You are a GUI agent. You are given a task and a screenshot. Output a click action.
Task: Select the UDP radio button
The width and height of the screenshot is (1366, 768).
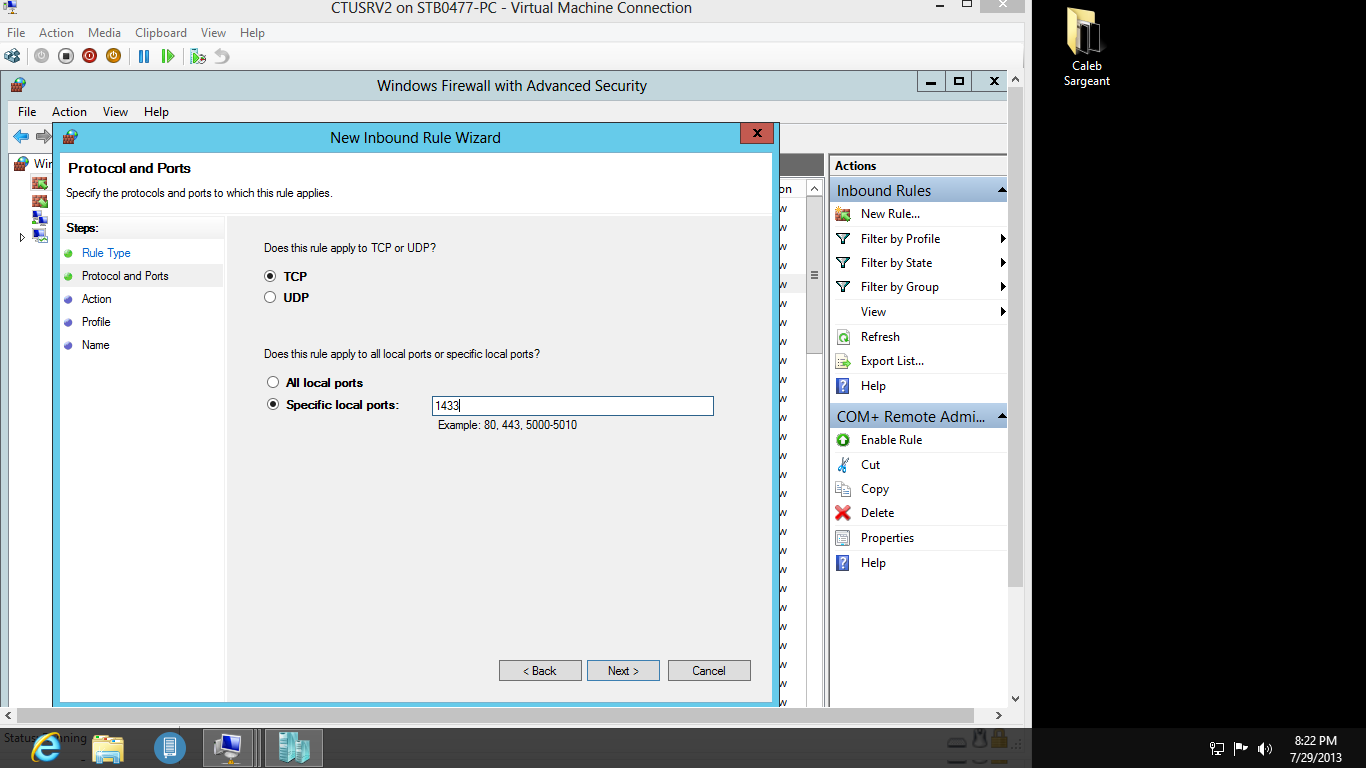270,297
